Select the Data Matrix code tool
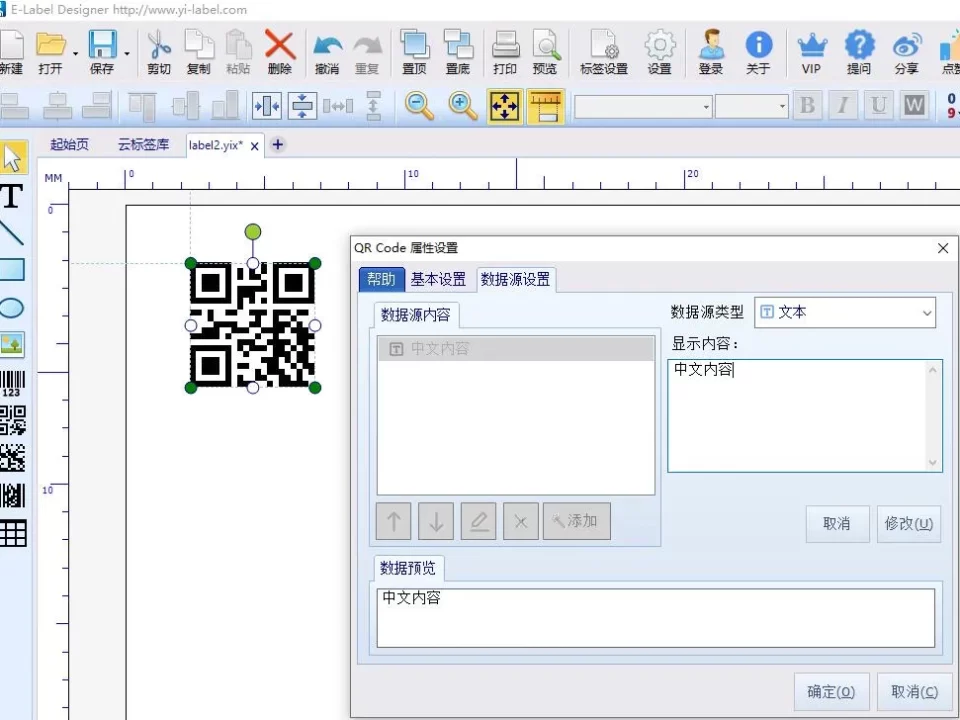Viewport: 960px width, 720px height. pyautogui.click(x=12, y=458)
